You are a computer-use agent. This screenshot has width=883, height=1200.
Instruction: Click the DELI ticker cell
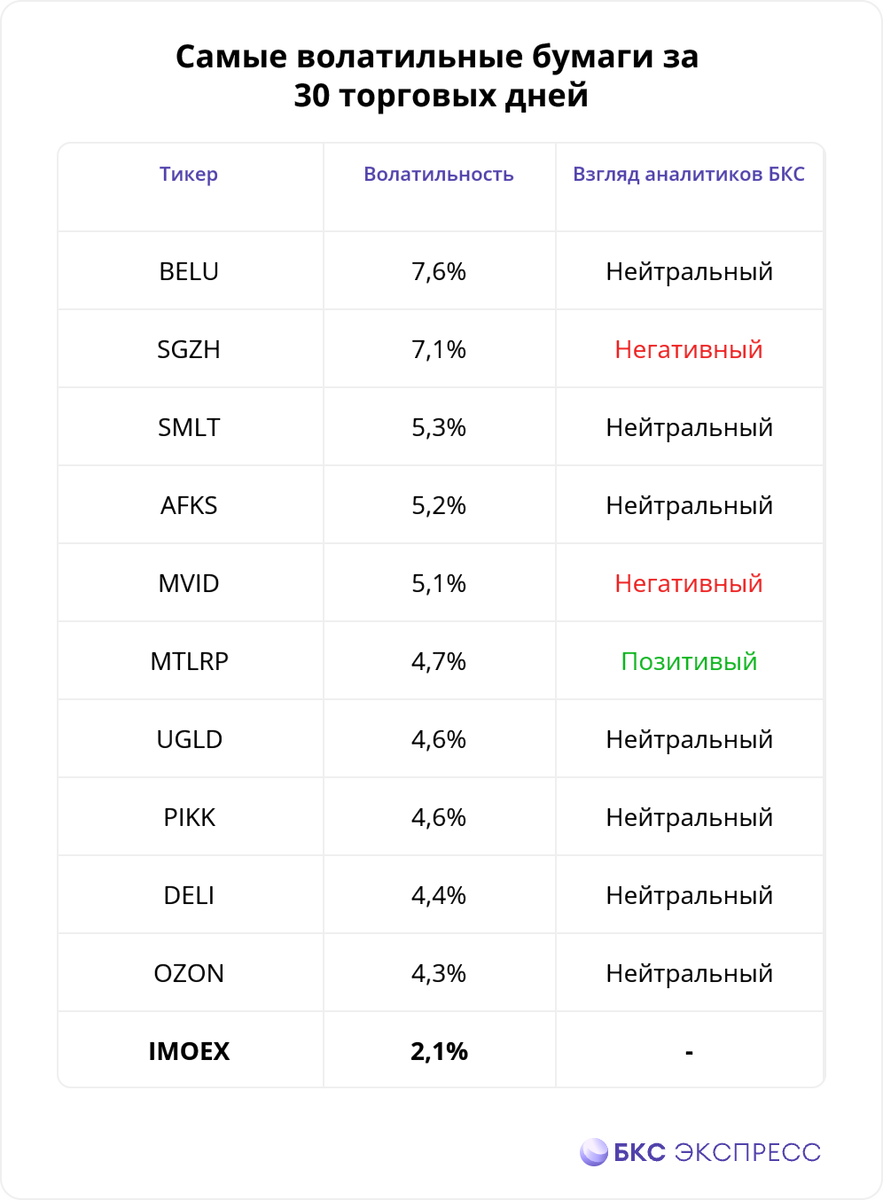tap(189, 895)
